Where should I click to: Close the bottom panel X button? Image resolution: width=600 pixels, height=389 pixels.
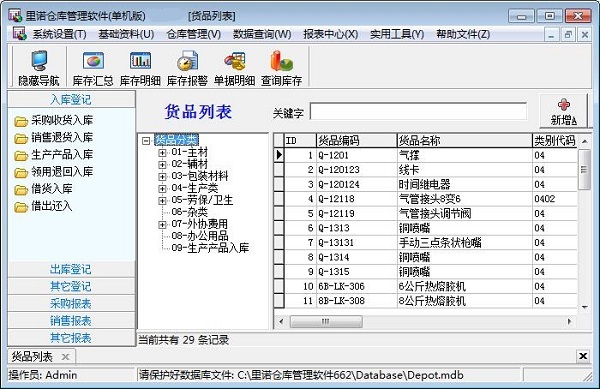(583, 356)
